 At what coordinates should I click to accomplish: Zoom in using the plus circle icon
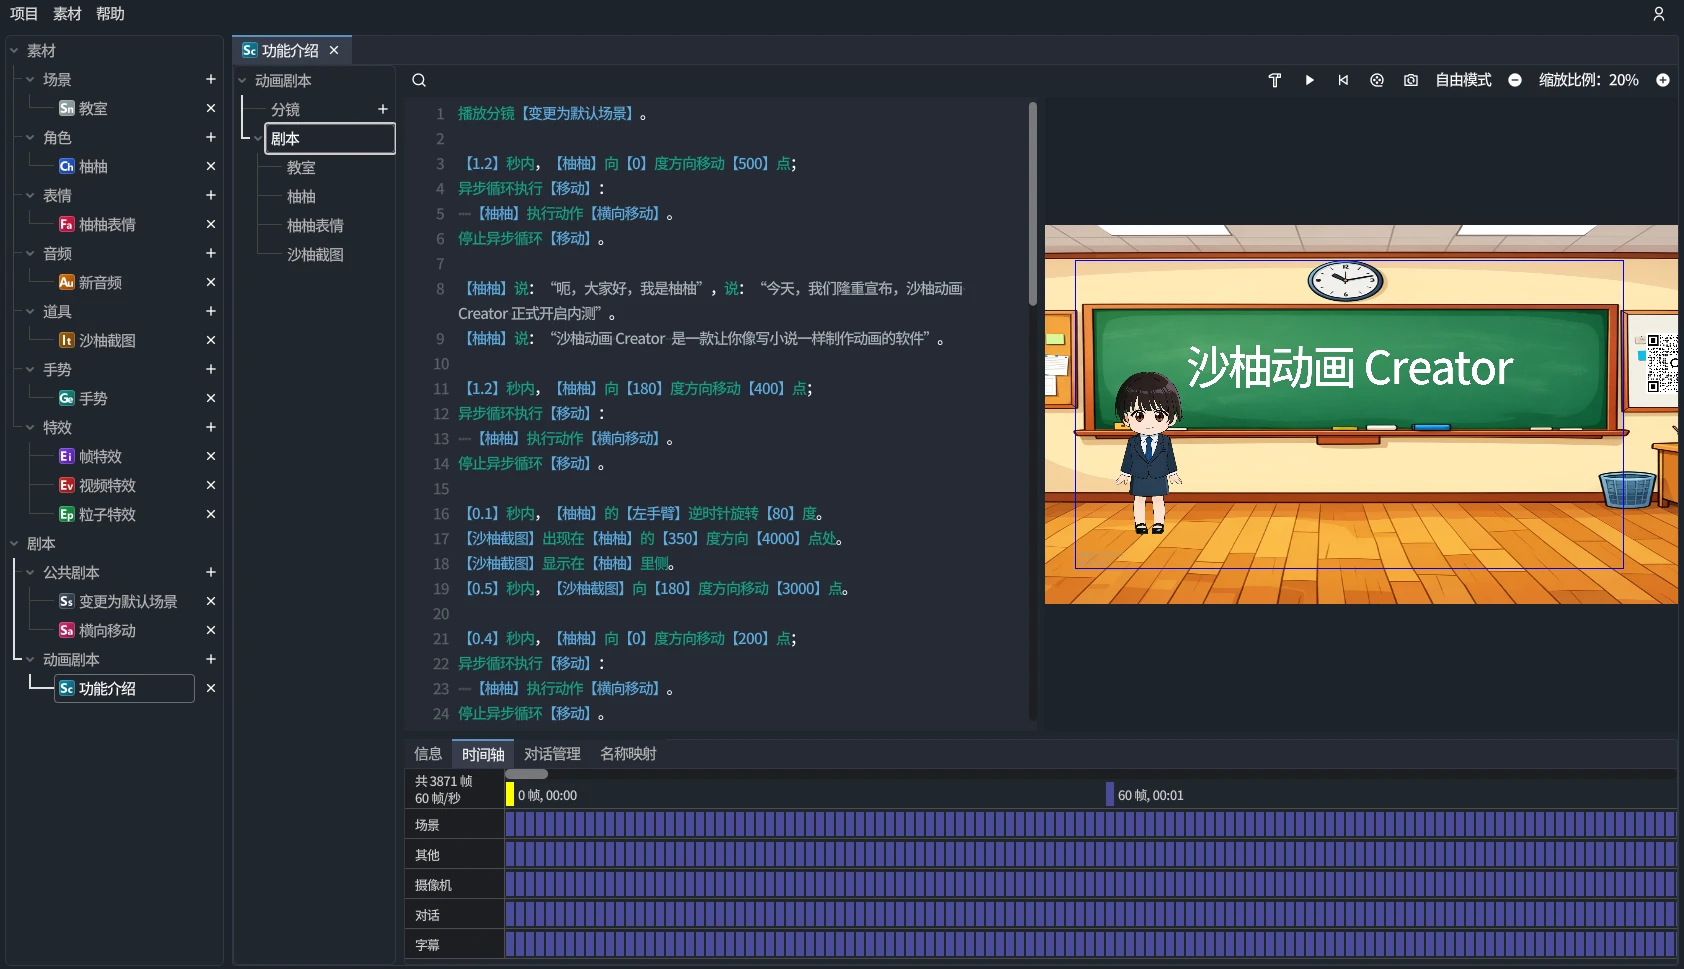(x=1663, y=80)
